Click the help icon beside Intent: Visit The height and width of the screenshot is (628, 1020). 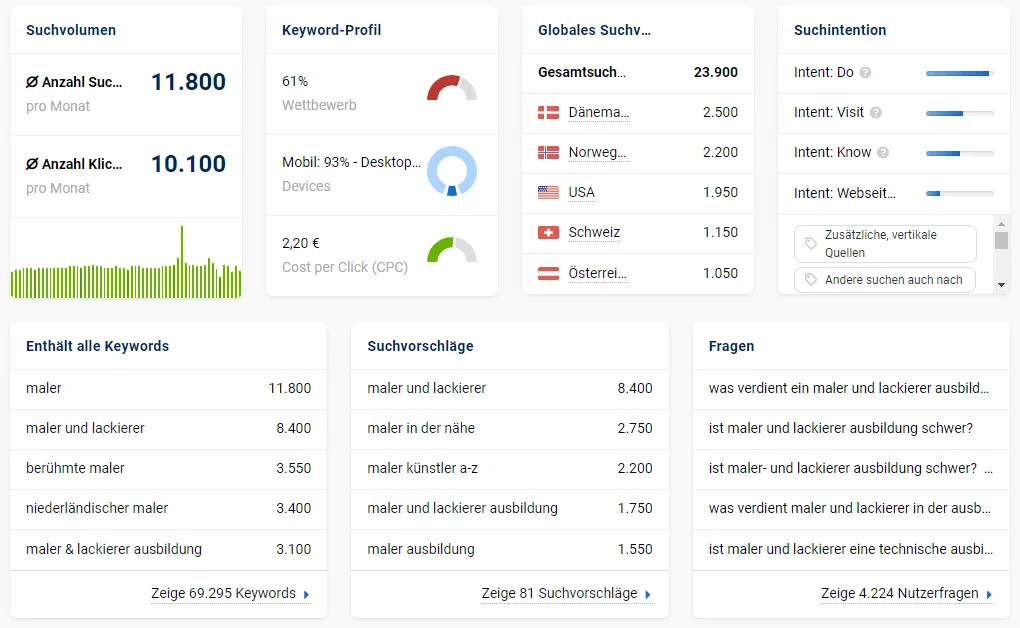coord(876,113)
